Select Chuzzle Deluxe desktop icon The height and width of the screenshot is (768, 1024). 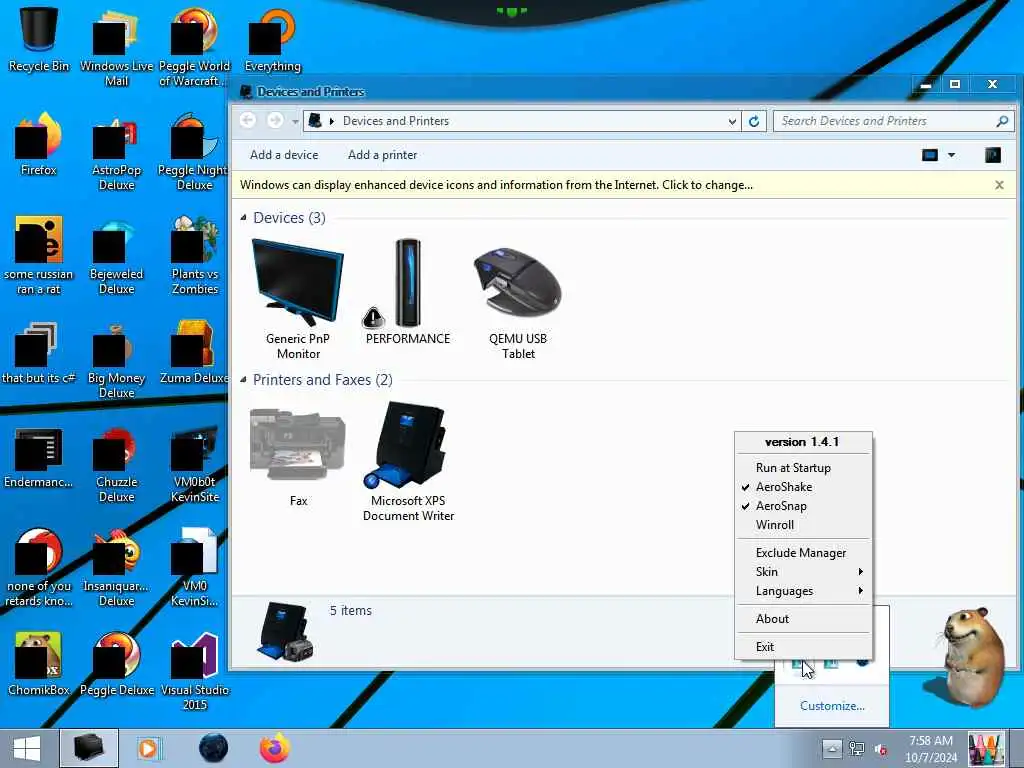pyautogui.click(x=116, y=464)
